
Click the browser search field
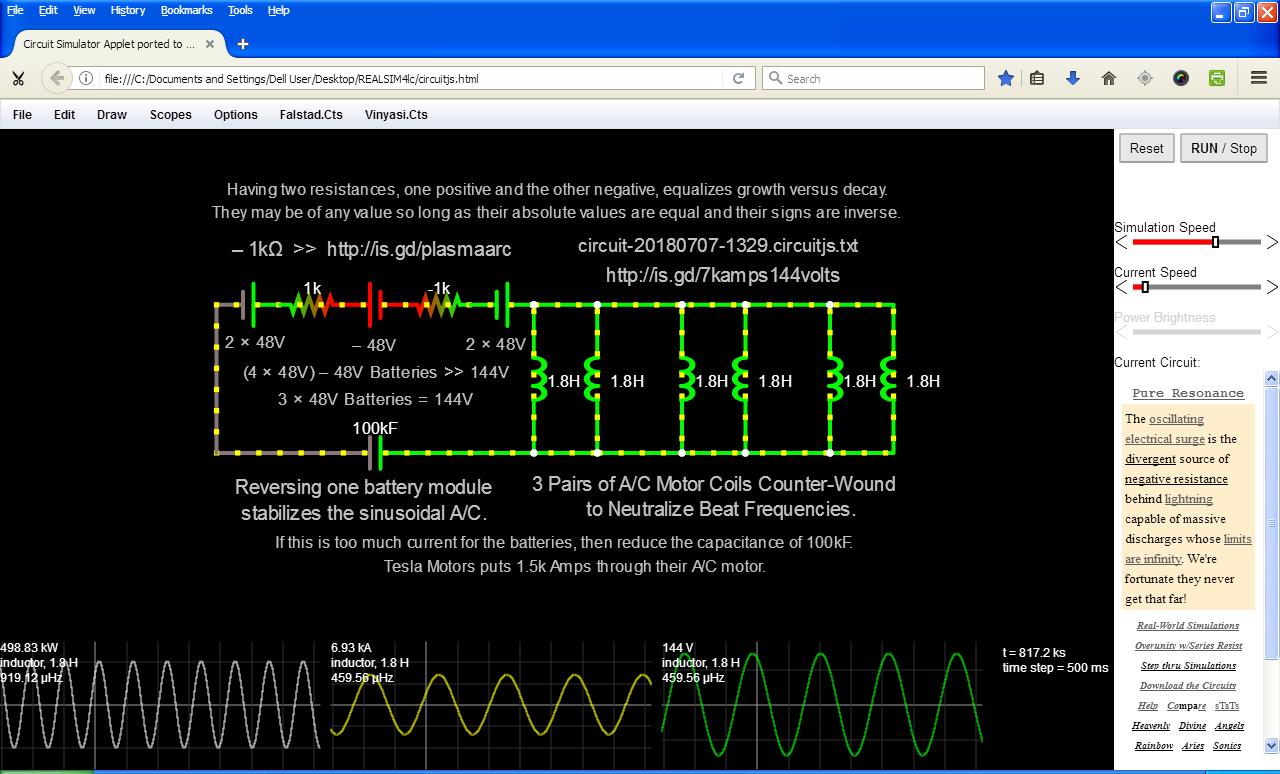click(x=873, y=78)
